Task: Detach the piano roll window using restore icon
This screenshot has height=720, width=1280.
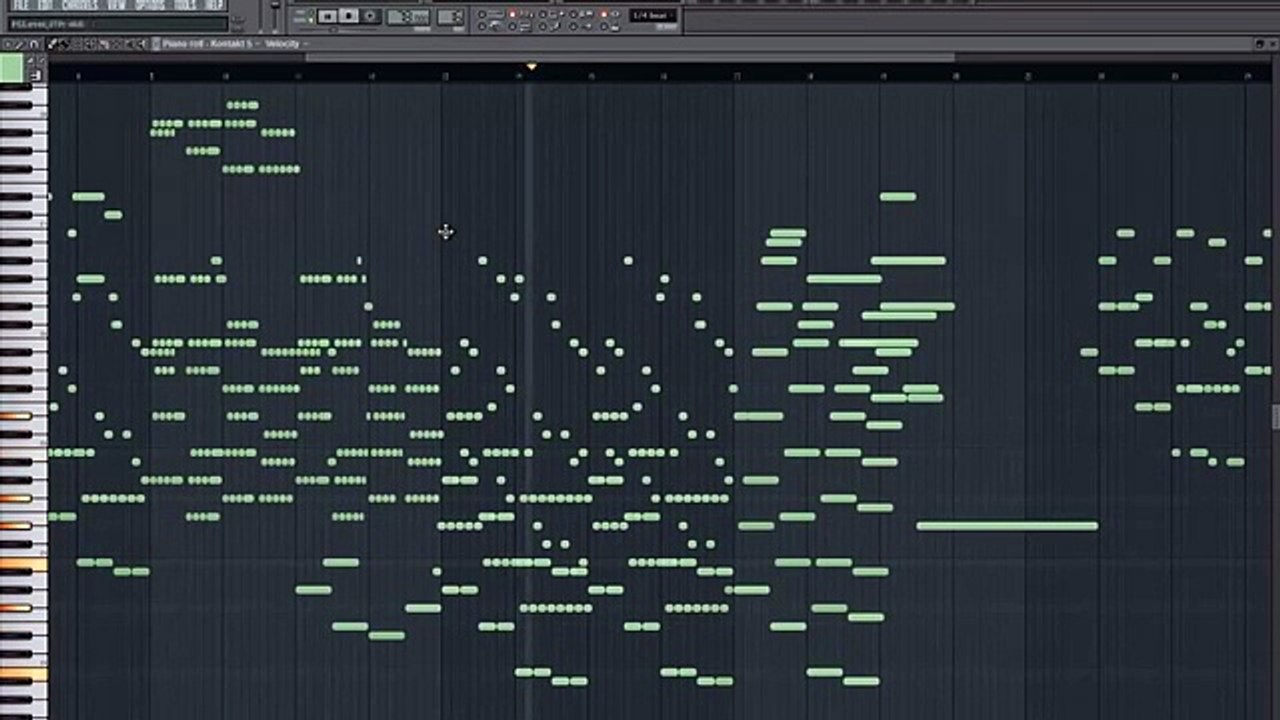Action: click(x=1260, y=44)
